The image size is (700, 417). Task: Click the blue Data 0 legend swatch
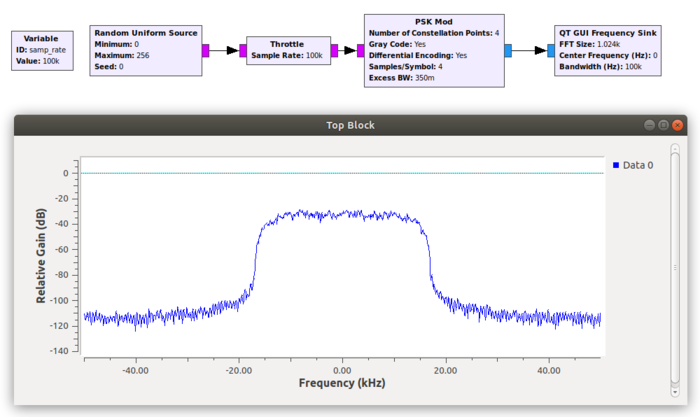point(616,165)
